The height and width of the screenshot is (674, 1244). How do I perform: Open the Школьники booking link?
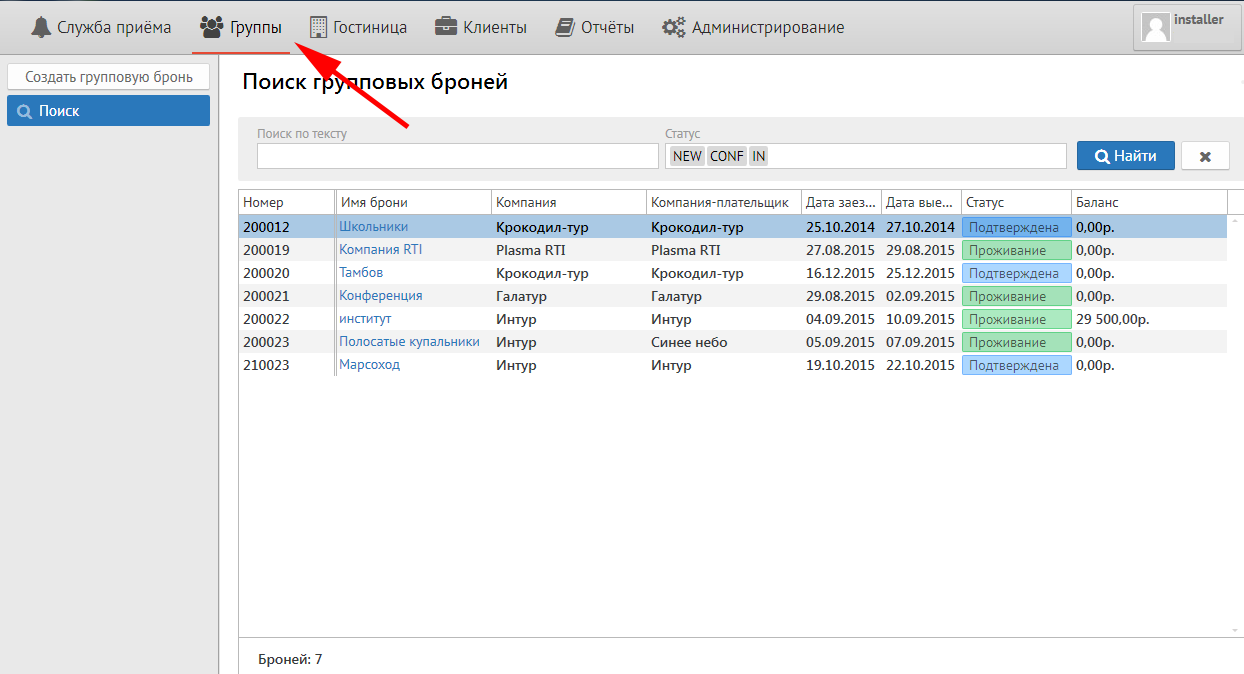(x=373, y=227)
